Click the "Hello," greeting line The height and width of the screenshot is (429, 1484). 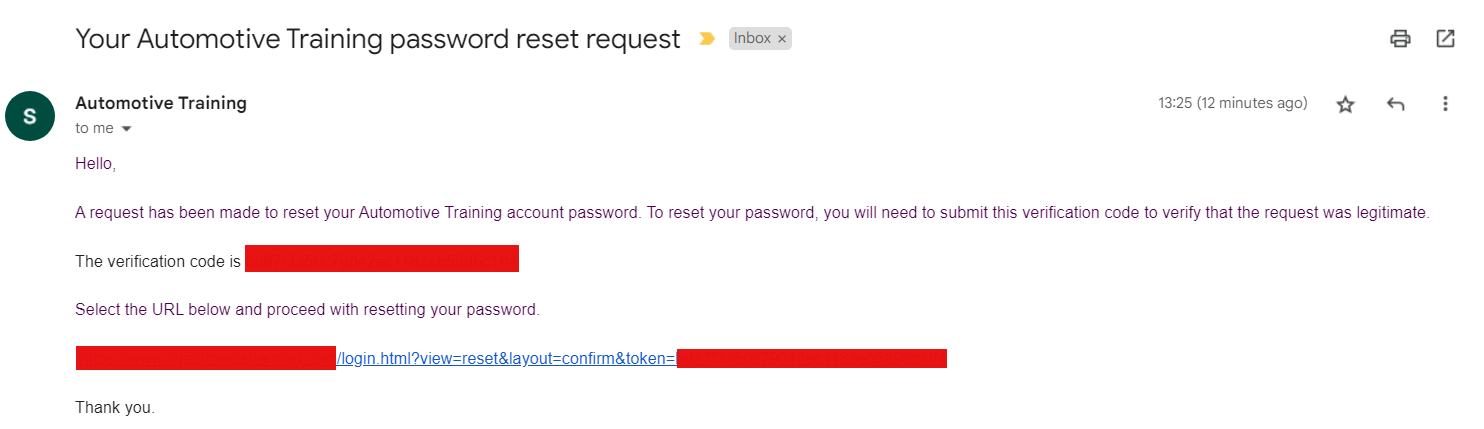(x=96, y=164)
